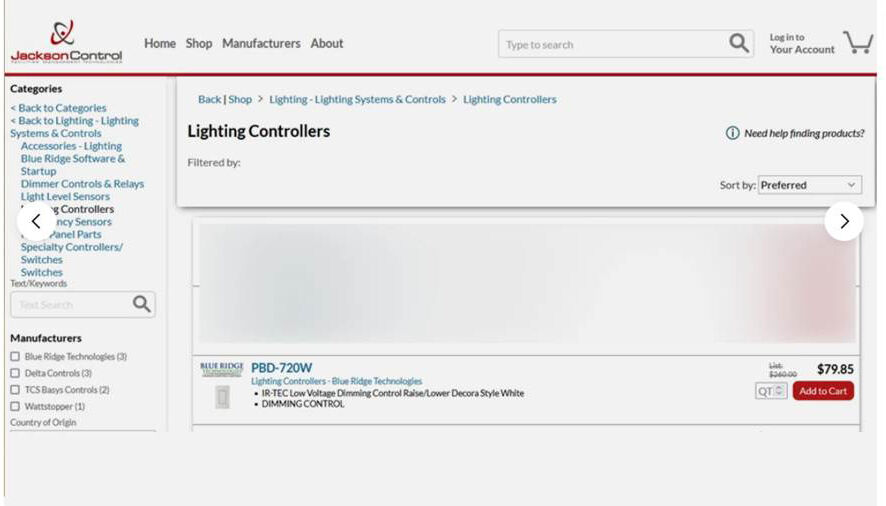Click the PBD-720W product thumbnail image
The height and width of the screenshot is (506, 886).
click(222, 397)
